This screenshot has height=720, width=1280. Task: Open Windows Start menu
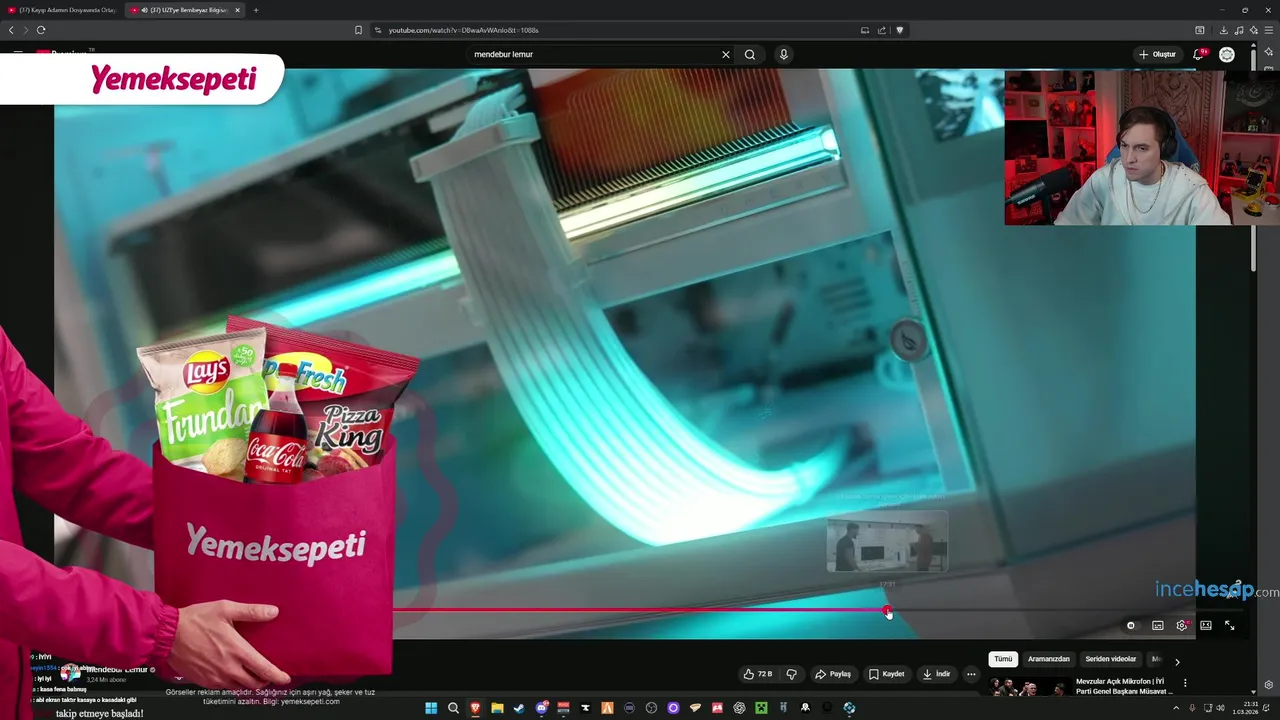pos(431,708)
